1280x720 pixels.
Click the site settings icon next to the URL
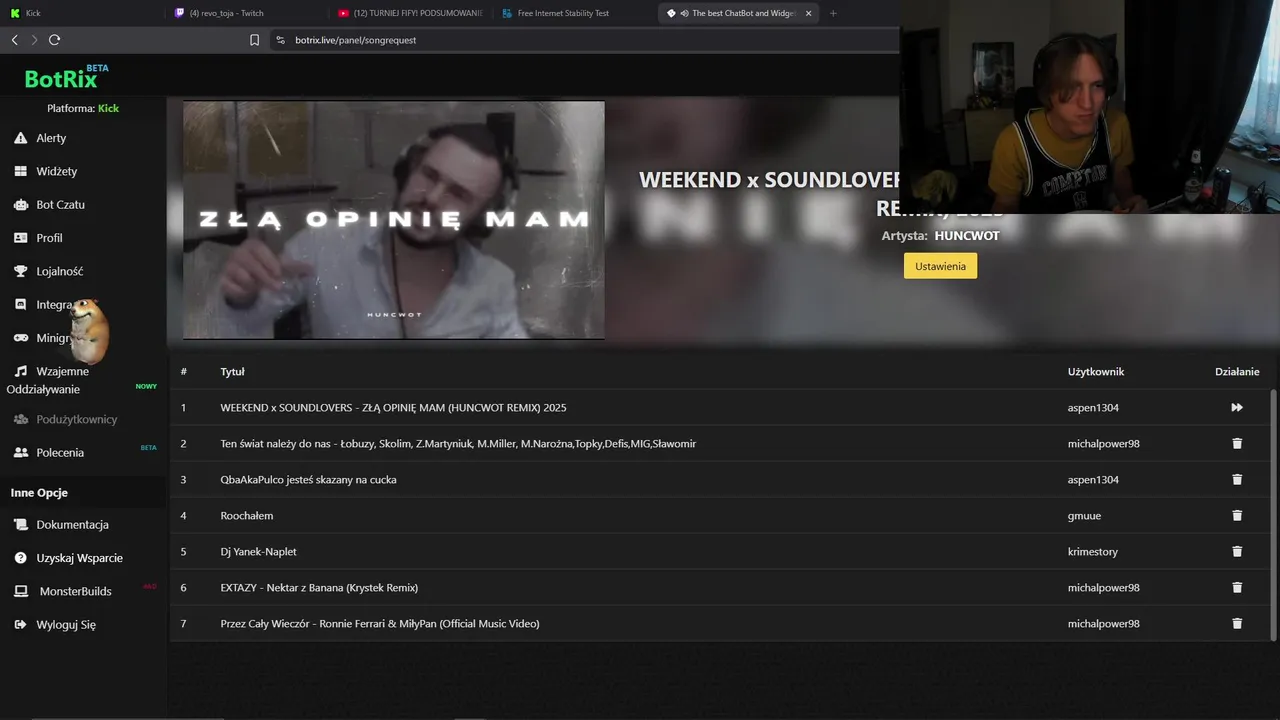(x=280, y=40)
